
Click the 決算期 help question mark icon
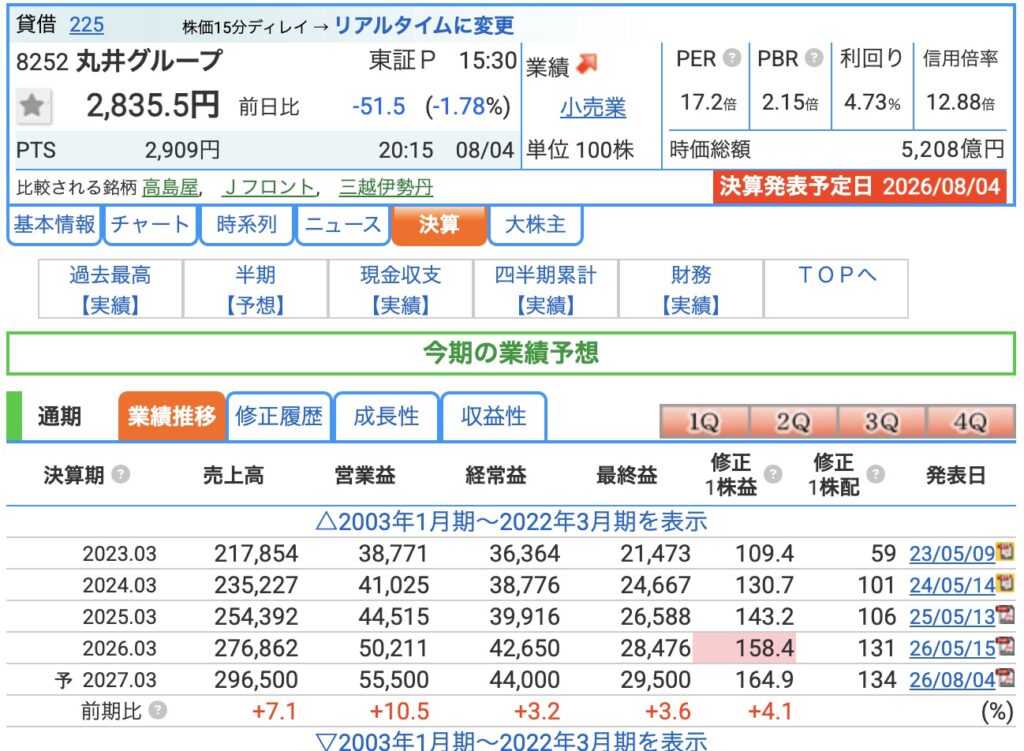pos(121,474)
